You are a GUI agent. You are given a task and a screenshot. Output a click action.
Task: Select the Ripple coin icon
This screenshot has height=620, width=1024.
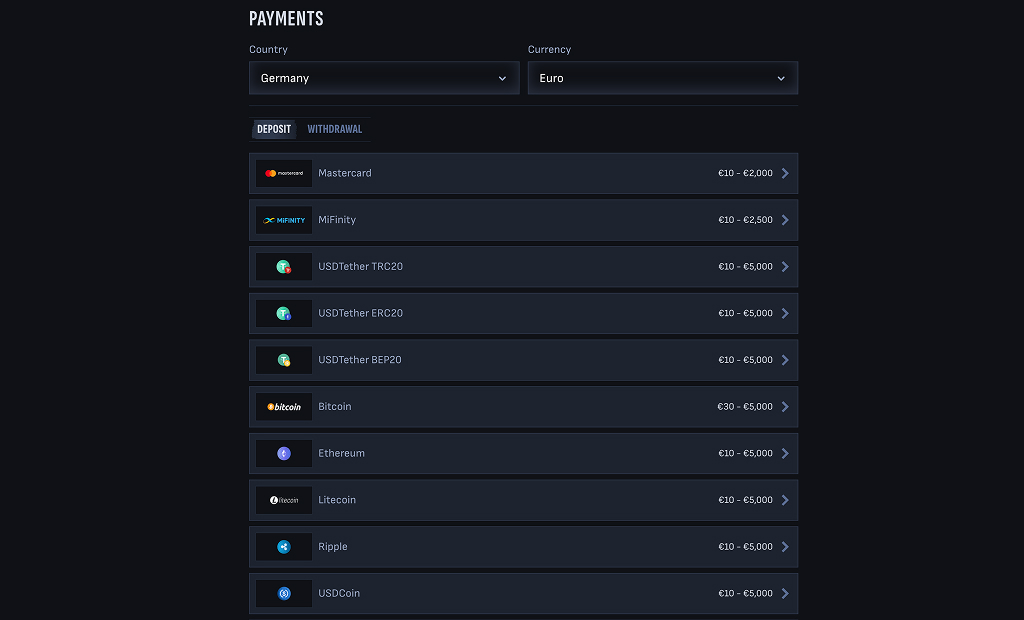283,546
